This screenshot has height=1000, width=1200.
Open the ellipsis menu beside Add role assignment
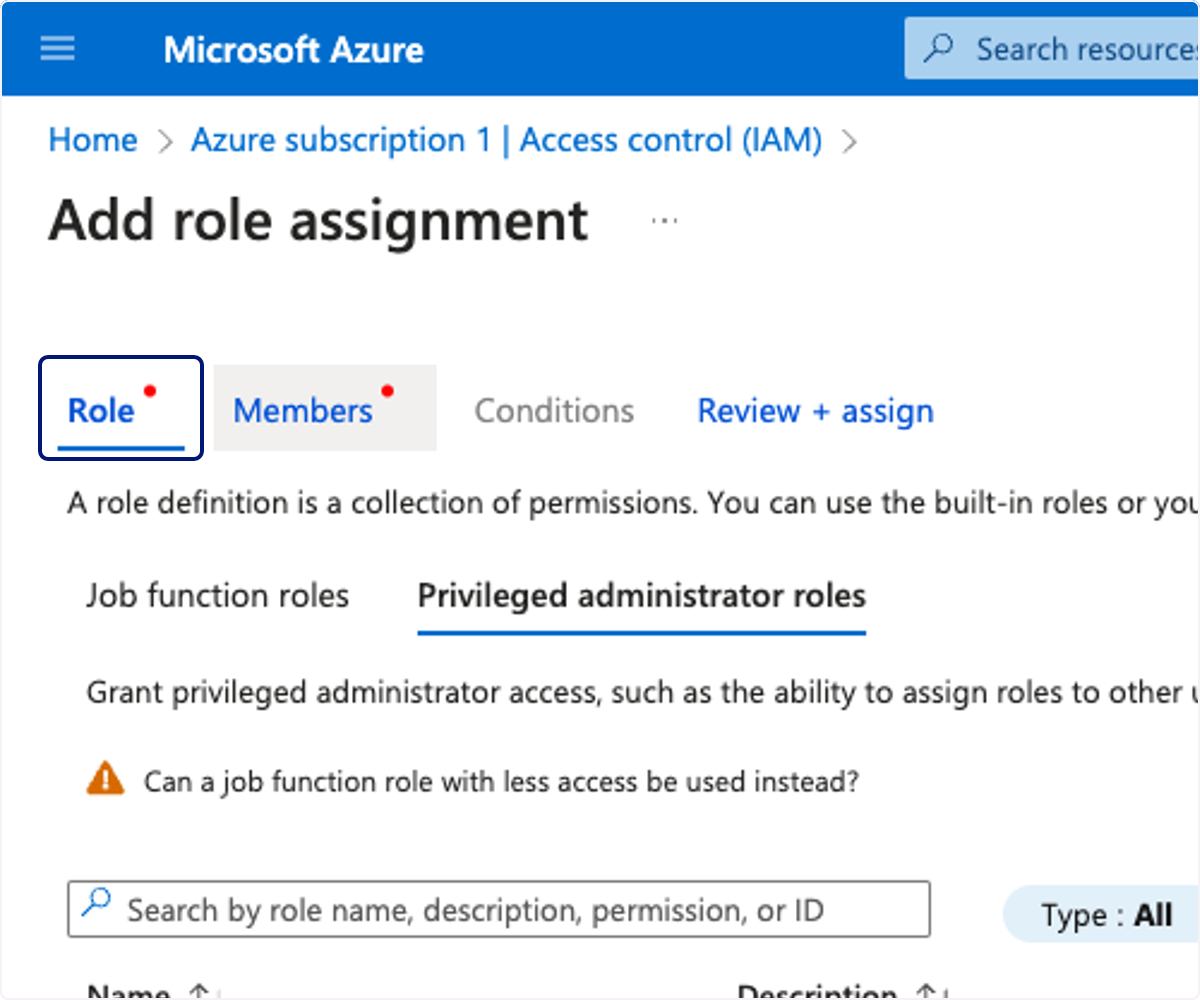664,221
